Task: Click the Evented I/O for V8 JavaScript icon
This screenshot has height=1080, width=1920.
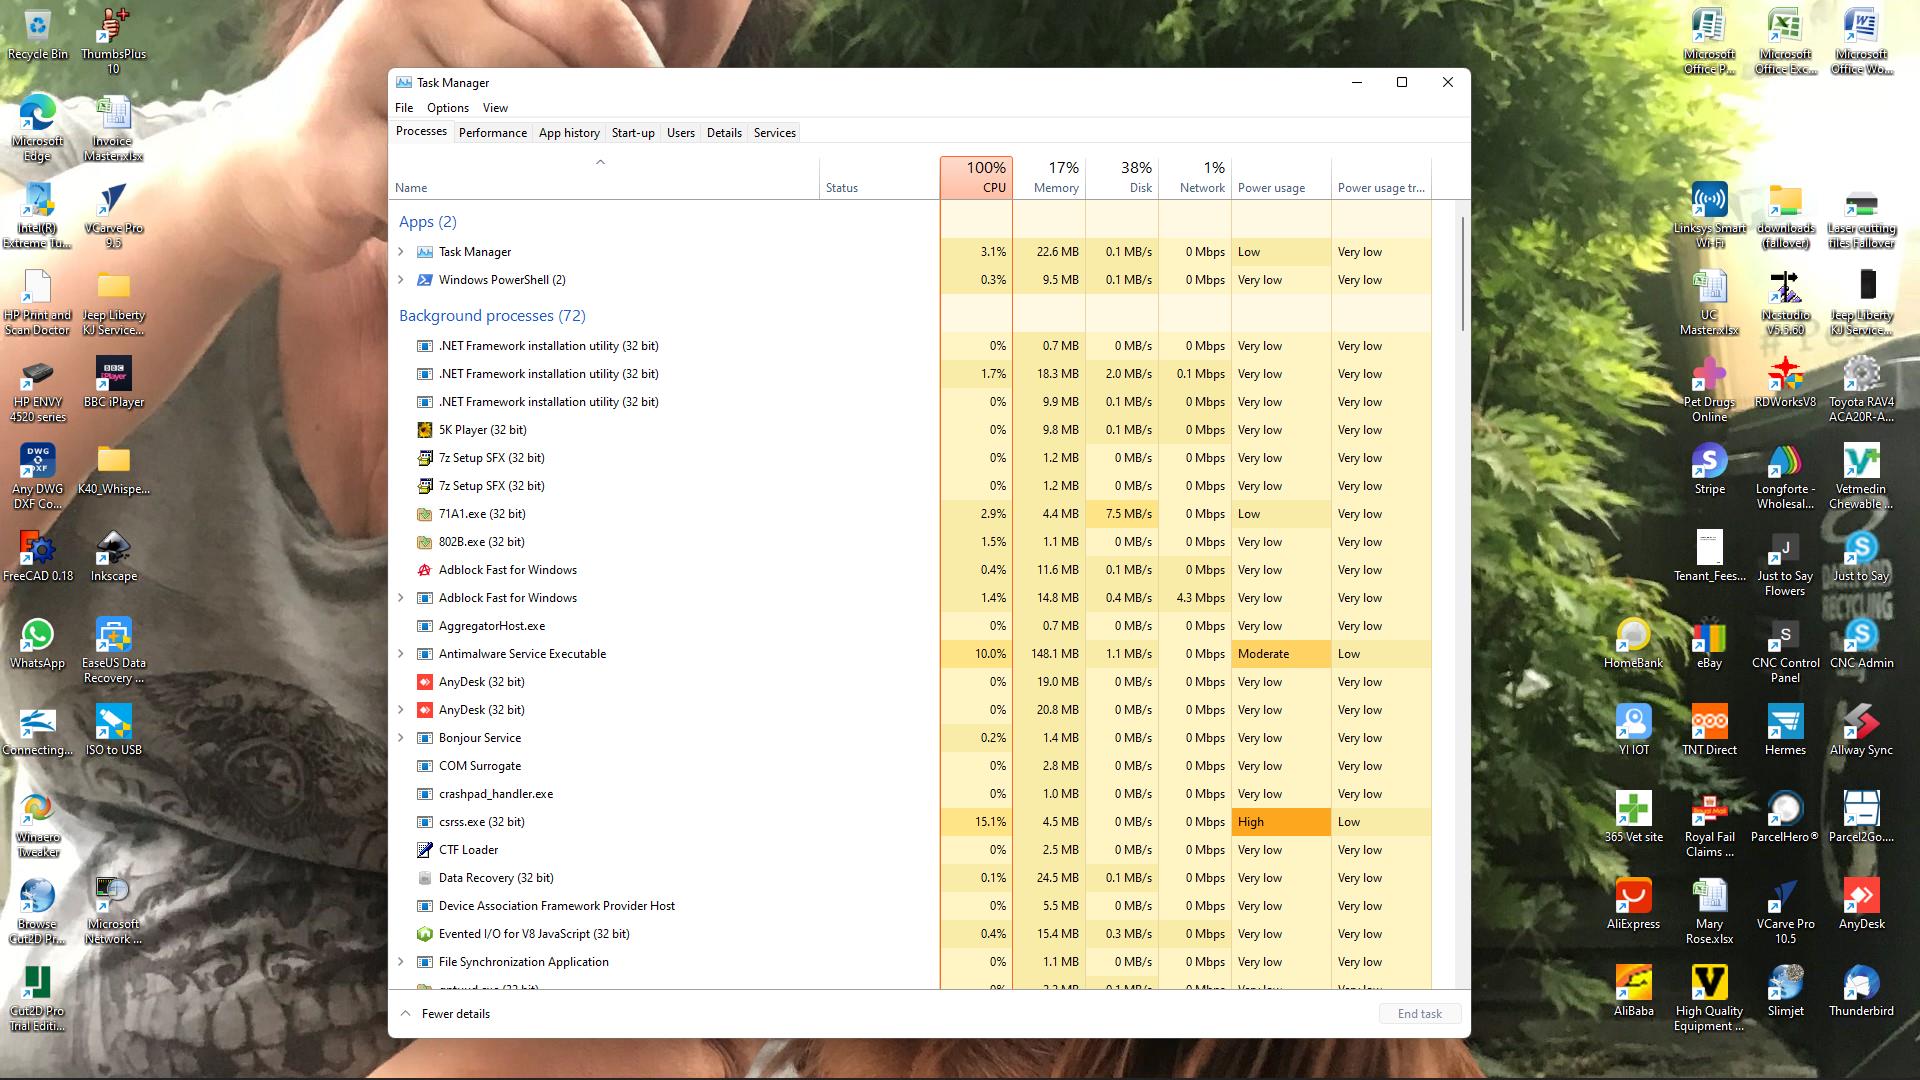Action: pos(424,934)
